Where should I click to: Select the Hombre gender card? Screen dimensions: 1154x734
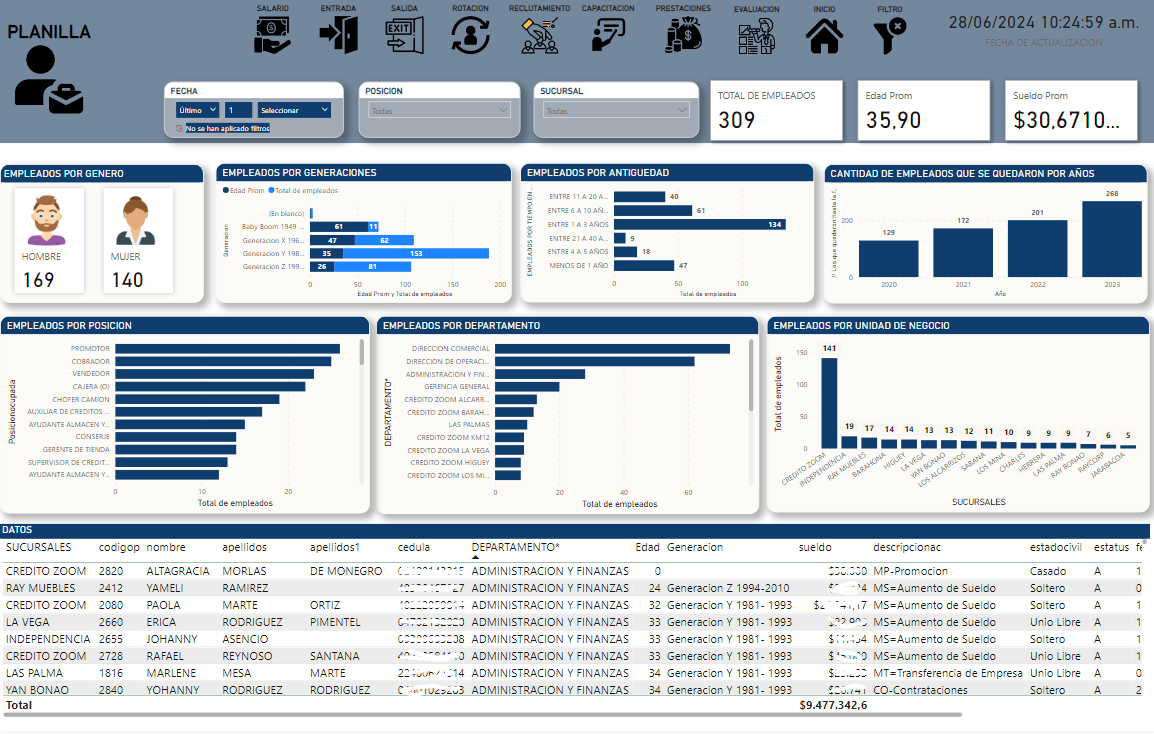(41, 241)
